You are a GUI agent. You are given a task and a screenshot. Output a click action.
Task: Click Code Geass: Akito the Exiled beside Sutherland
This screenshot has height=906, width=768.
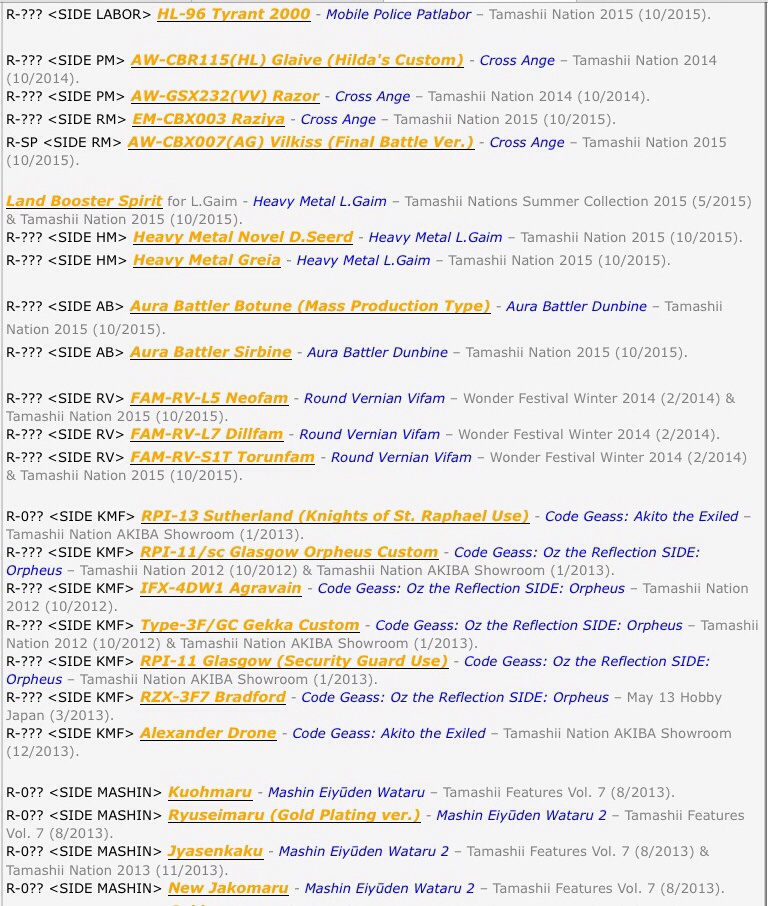641,516
